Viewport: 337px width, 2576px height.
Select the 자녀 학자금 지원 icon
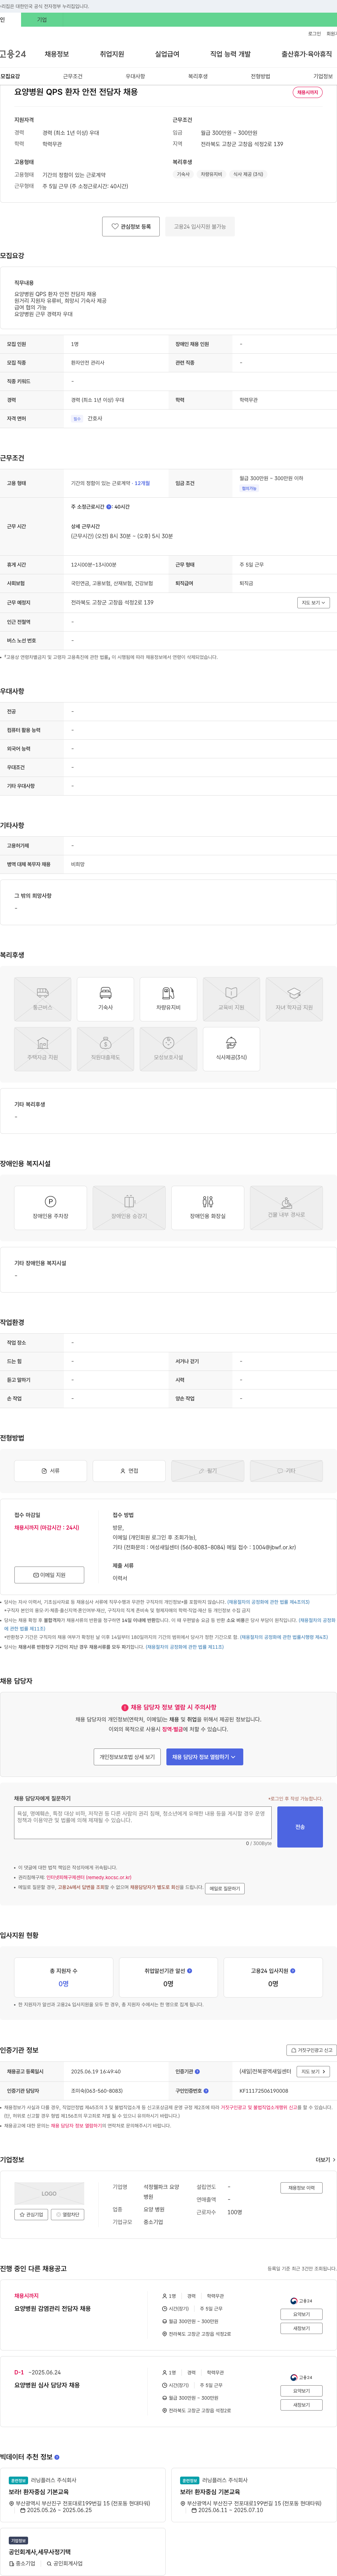(294, 999)
